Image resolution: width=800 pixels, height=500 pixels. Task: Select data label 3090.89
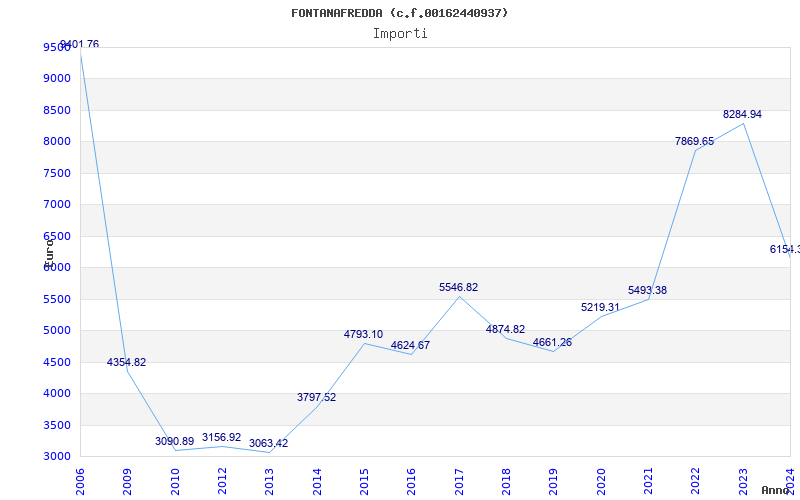click(x=174, y=441)
